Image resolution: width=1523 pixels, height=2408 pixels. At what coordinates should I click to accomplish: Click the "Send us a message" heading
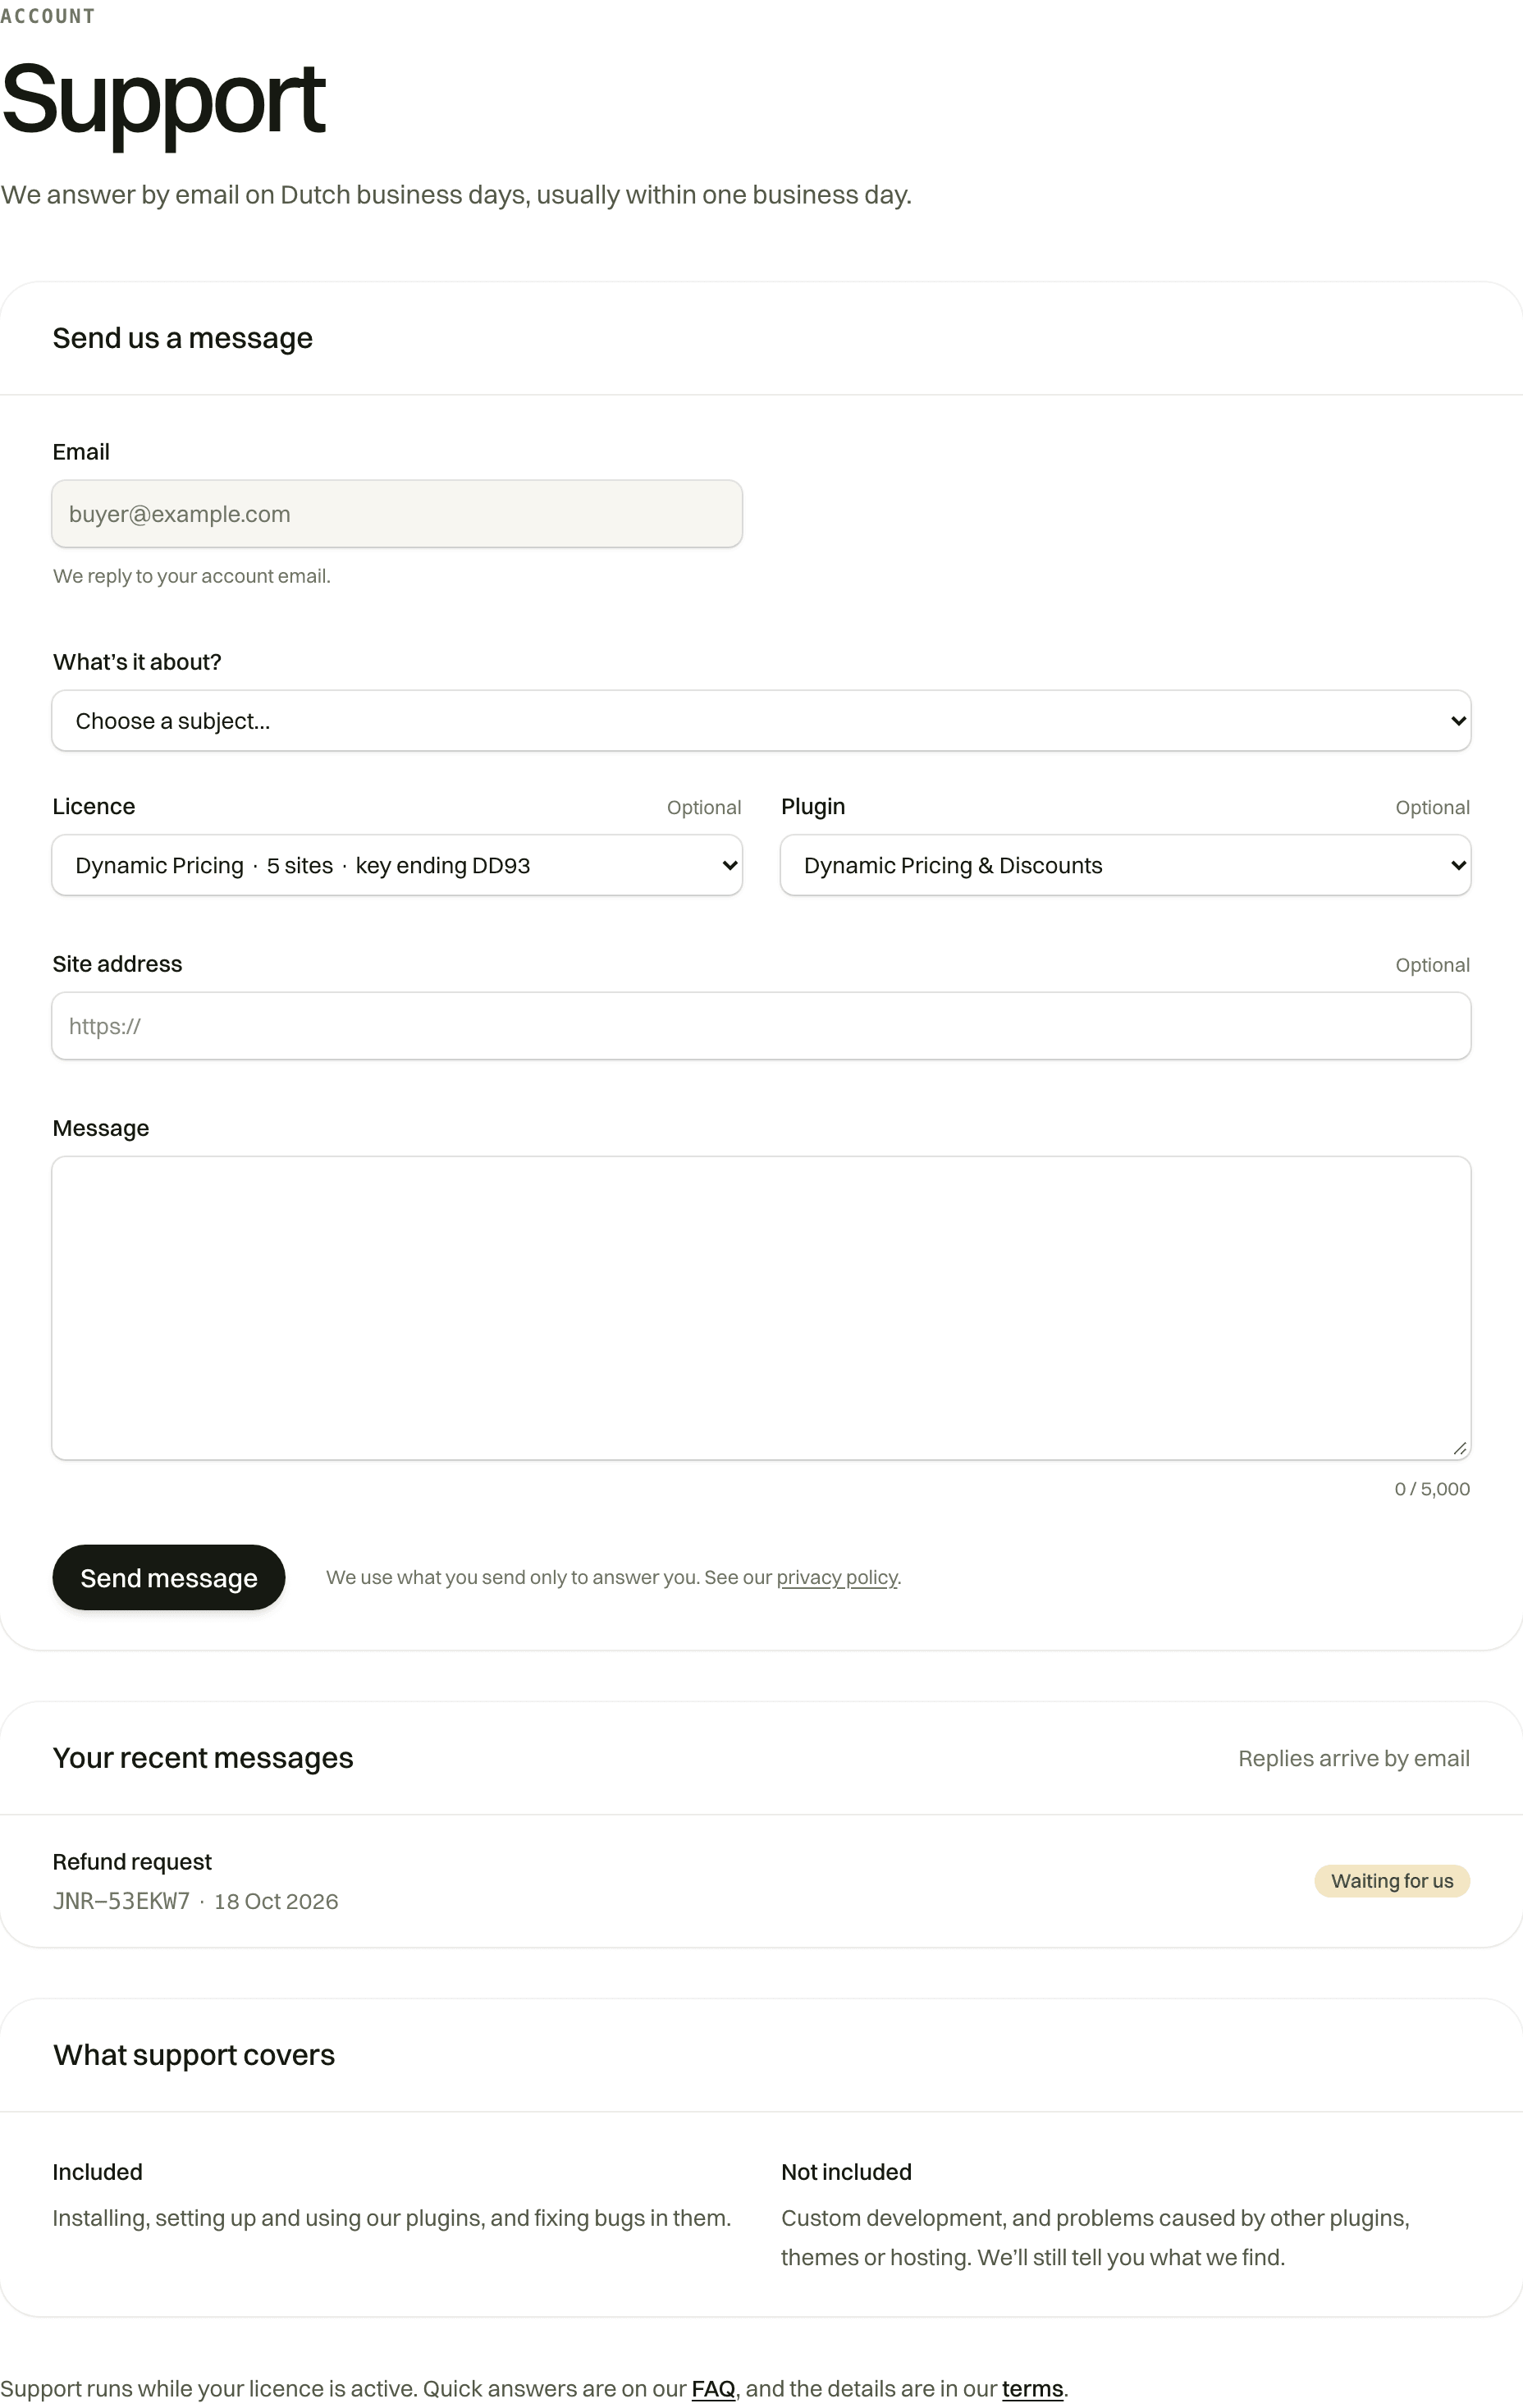183,338
